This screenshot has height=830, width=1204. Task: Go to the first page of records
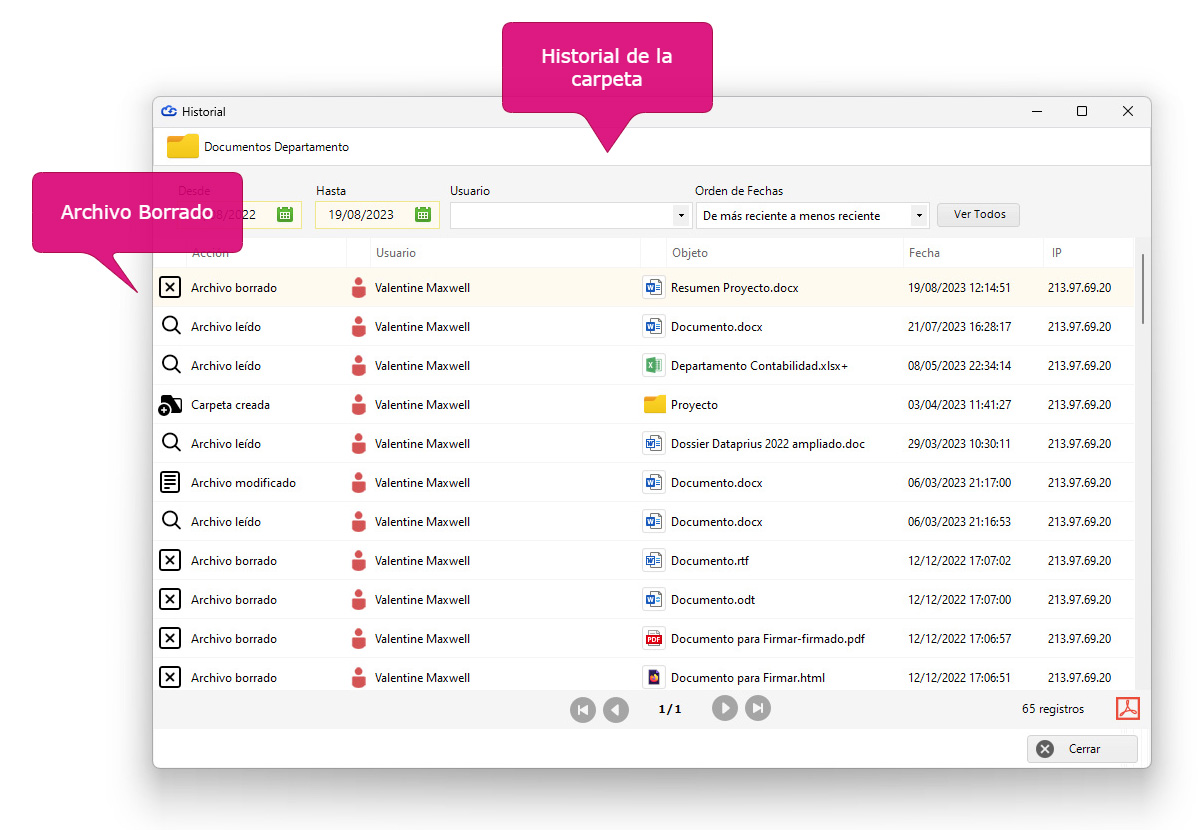point(582,710)
